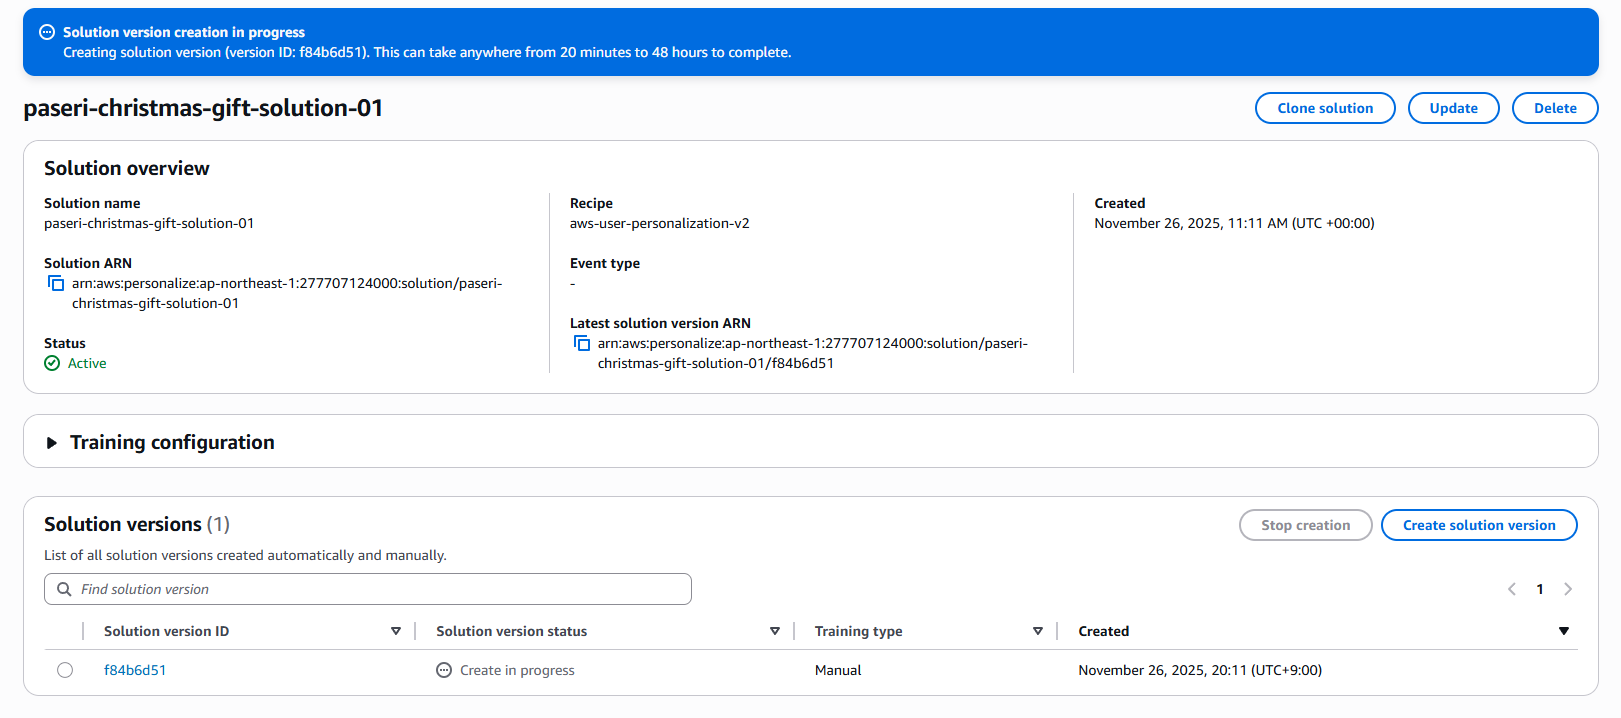Focus the Find solution version search field
Image resolution: width=1621 pixels, height=718 pixels.
(380, 589)
